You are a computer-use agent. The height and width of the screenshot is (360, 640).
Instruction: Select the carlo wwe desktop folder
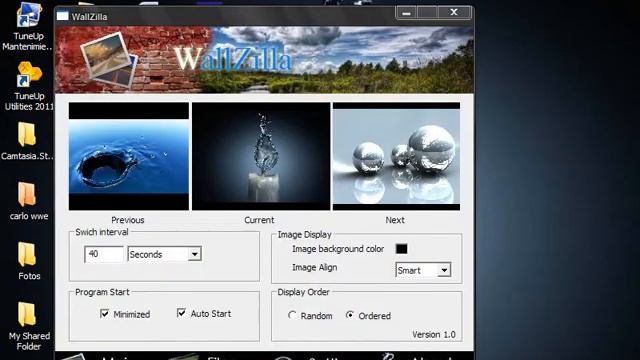click(x=28, y=201)
